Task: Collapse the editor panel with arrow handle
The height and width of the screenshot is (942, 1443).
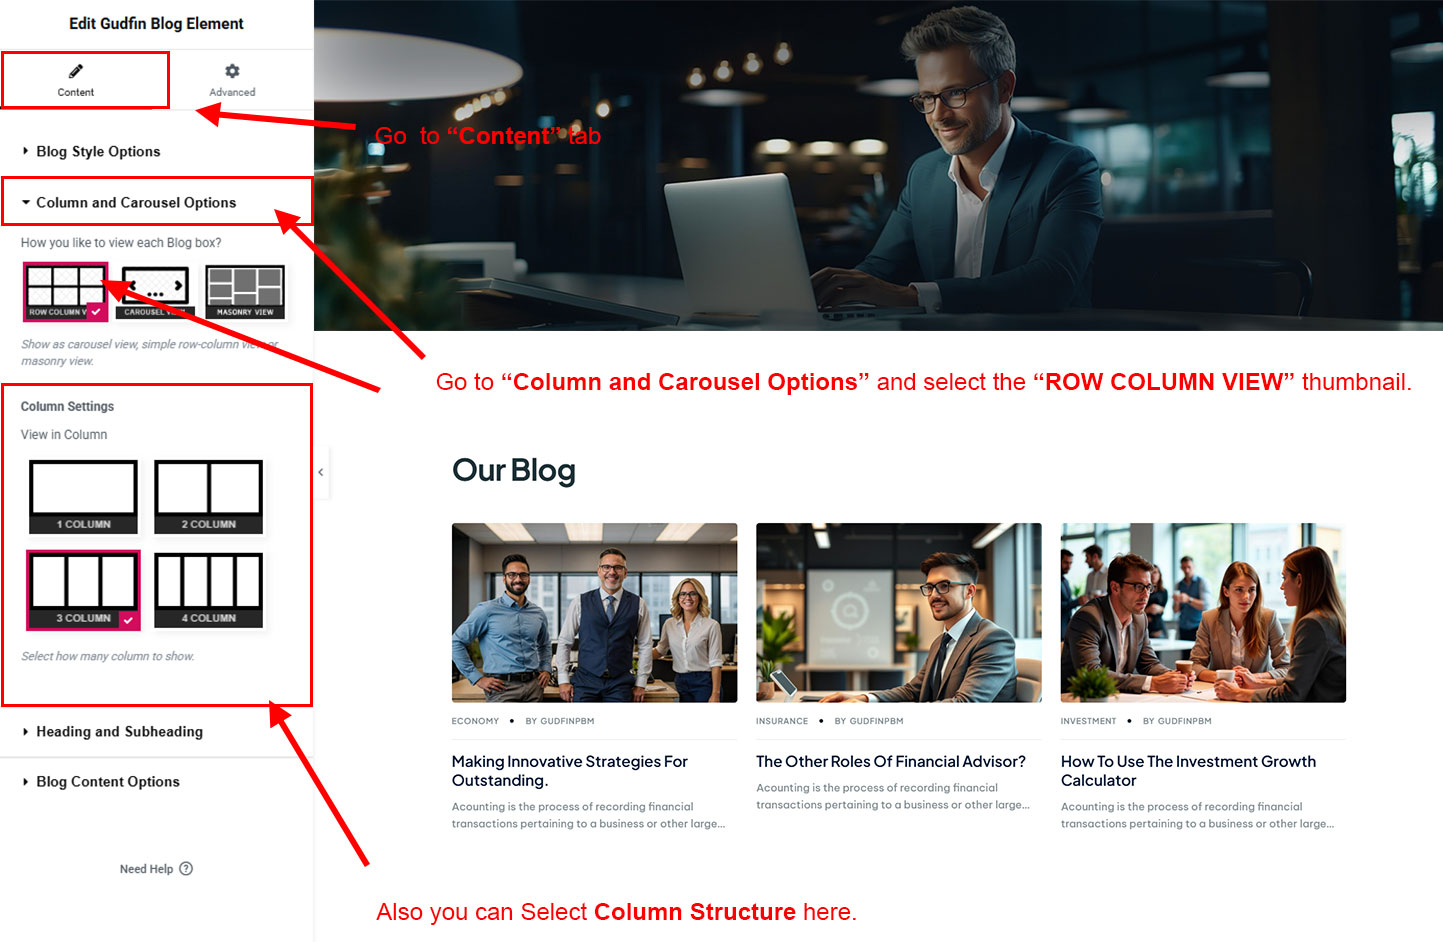Action: coord(321,472)
